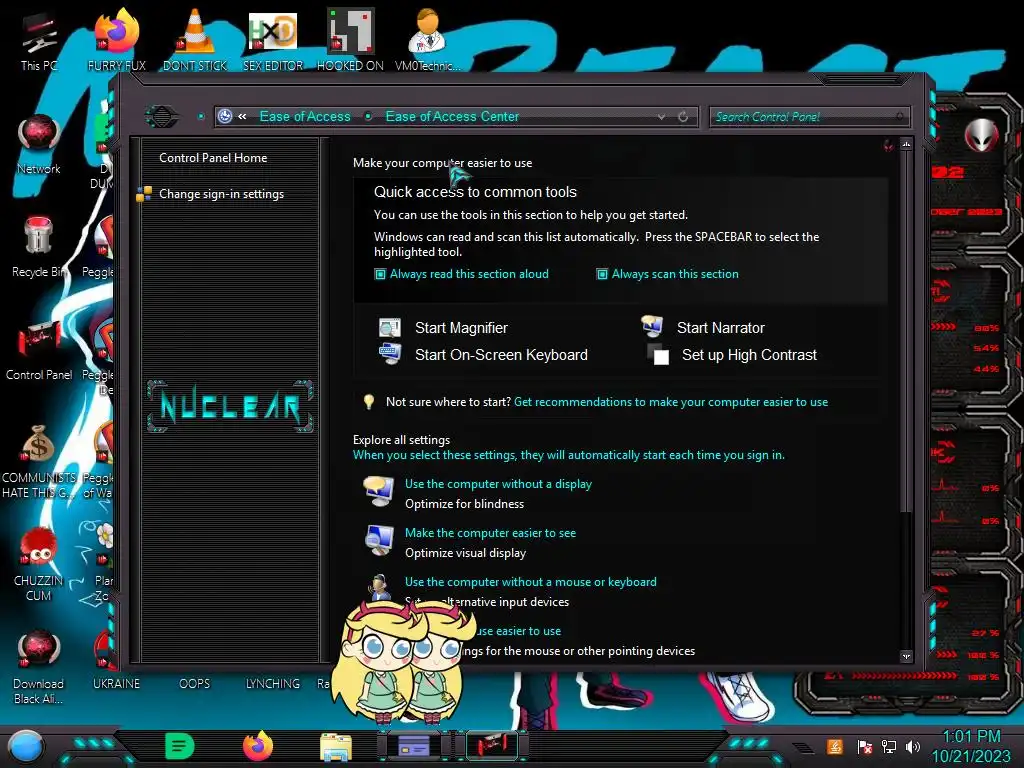Click Set up High Contrast text
Screen dimensions: 1024x768
click(x=749, y=355)
